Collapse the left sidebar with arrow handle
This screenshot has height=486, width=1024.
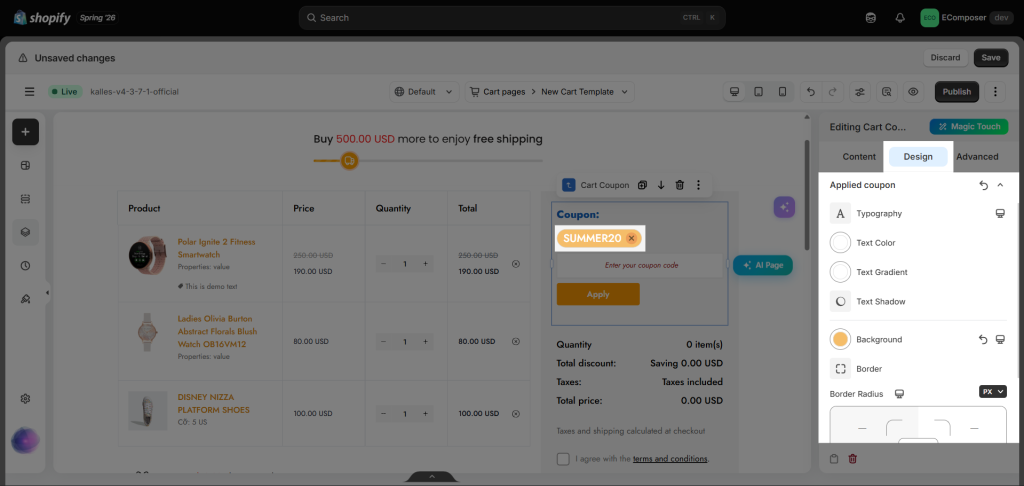pyautogui.click(x=47, y=293)
